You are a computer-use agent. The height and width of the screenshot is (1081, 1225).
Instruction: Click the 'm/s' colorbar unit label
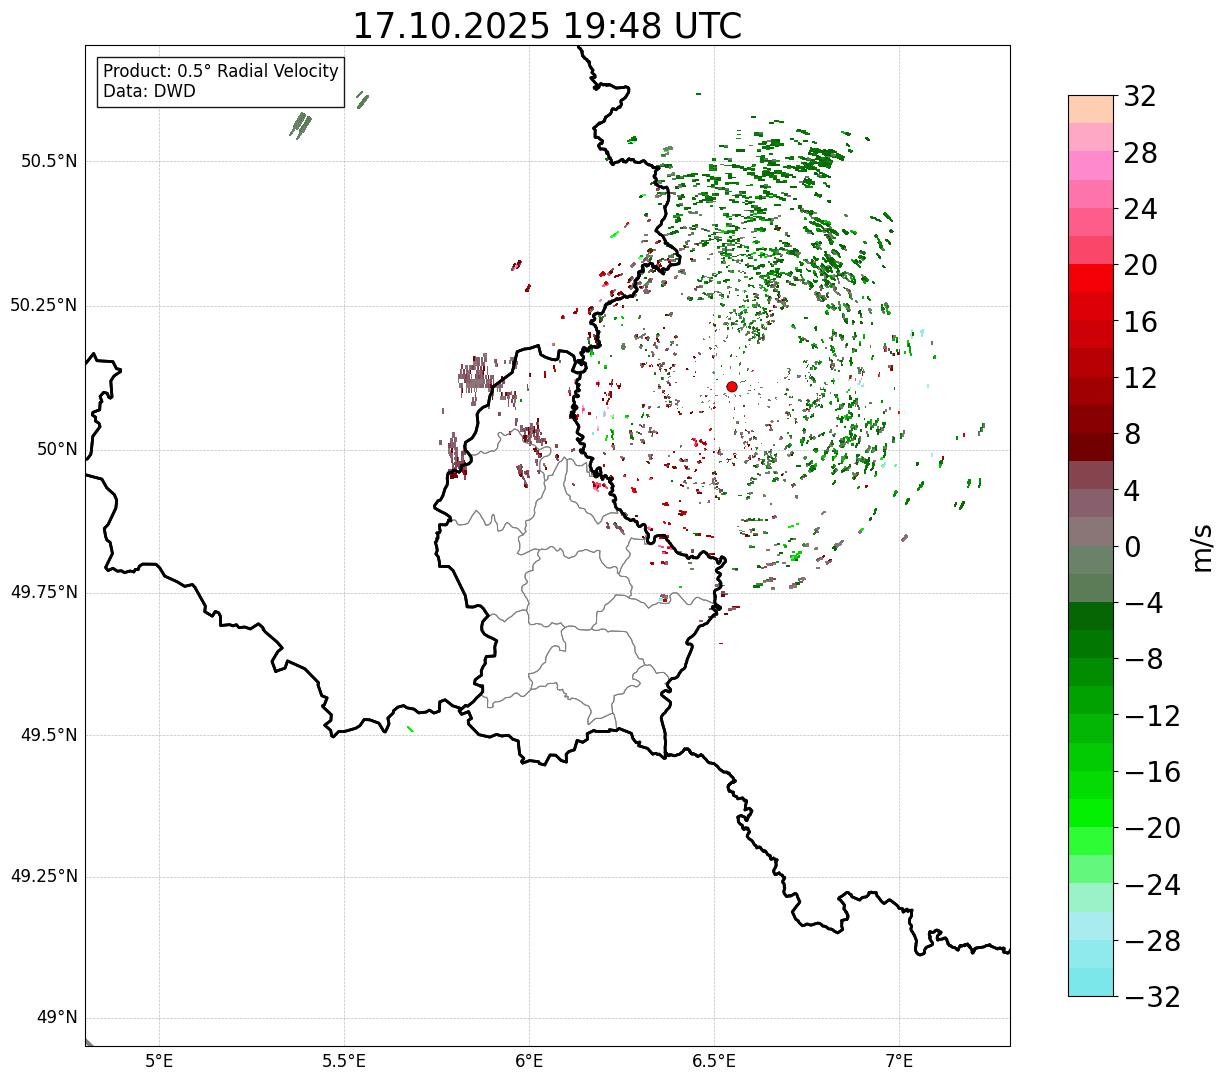click(1203, 547)
